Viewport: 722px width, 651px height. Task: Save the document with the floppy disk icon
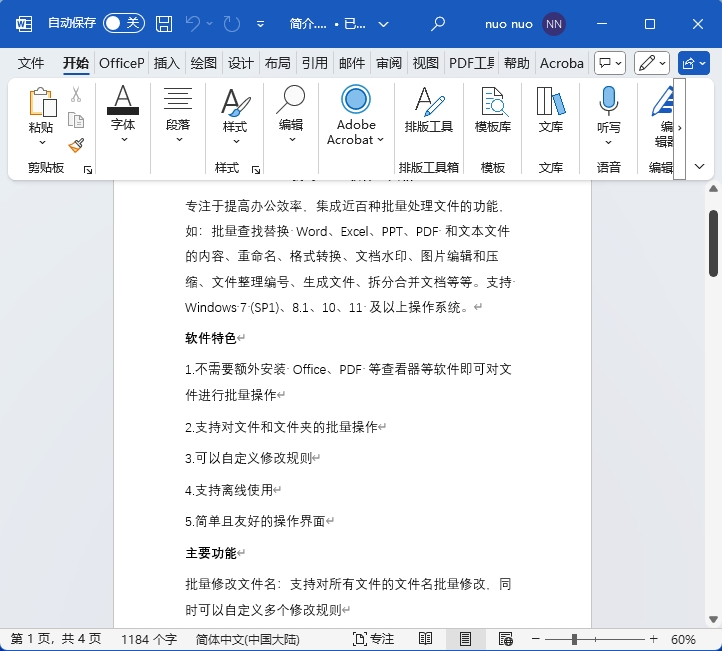(164, 23)
